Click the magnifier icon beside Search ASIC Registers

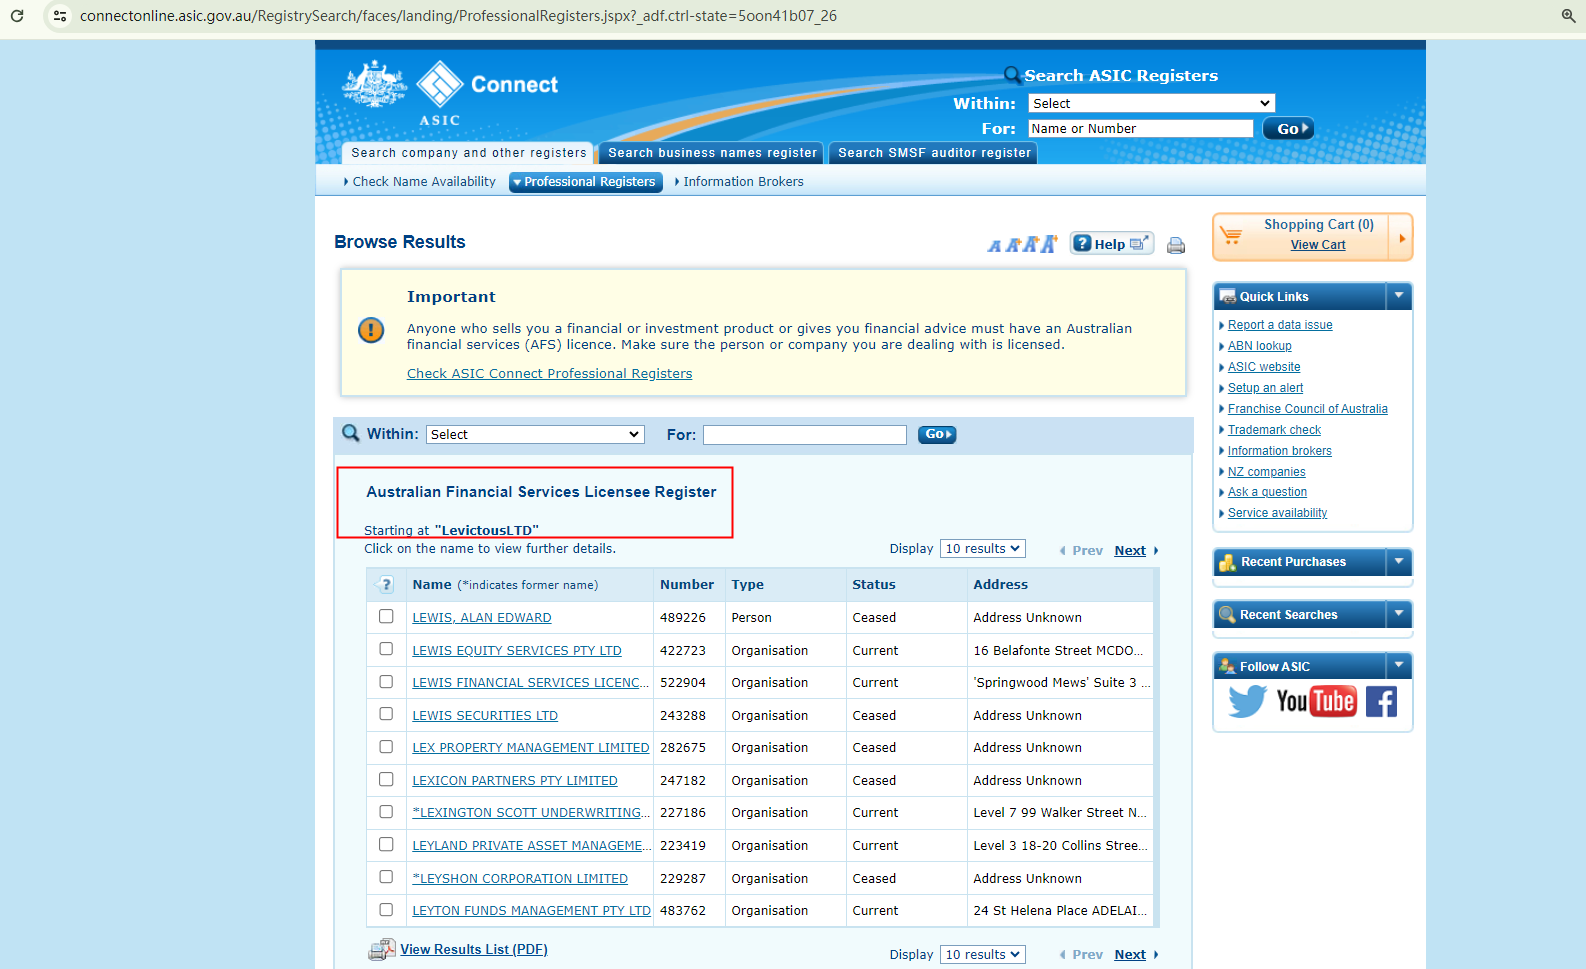(x=1012, y=75)
